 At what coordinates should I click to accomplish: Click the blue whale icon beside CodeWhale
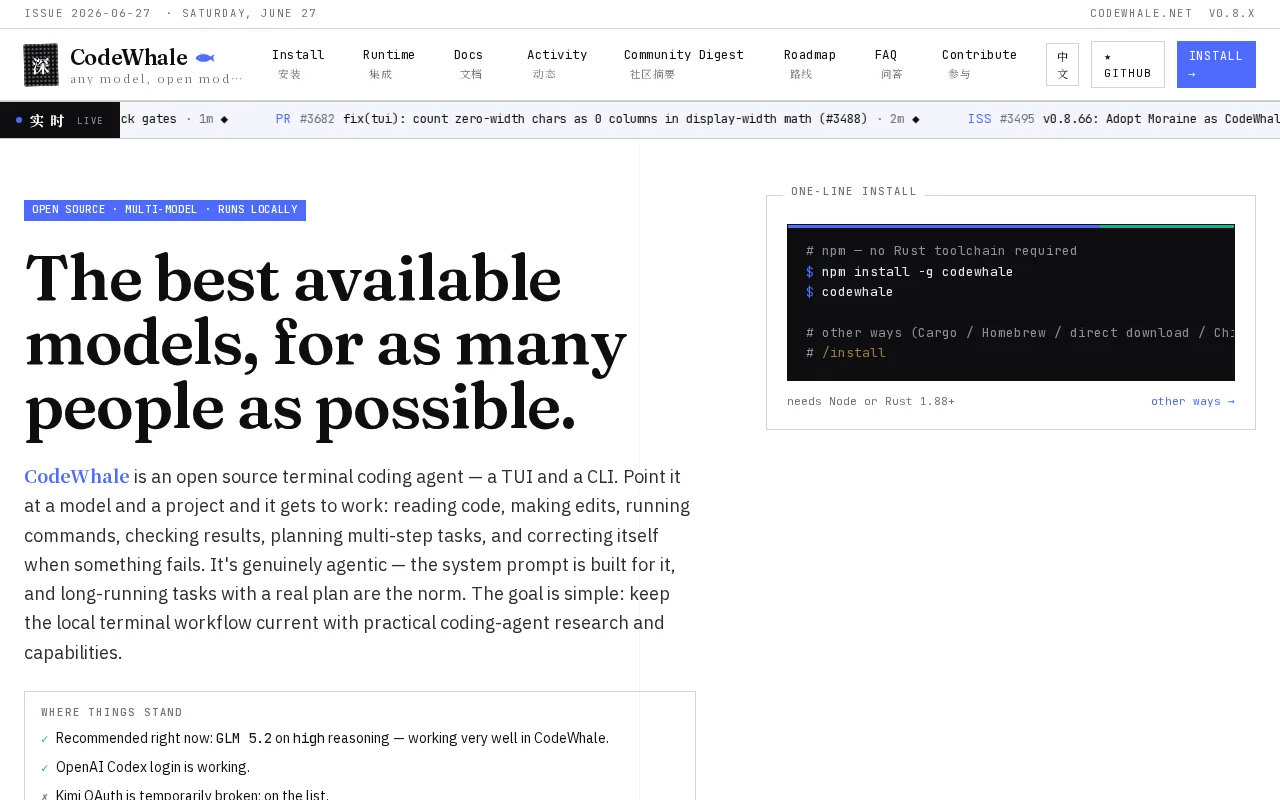click(x=205, y=58)
